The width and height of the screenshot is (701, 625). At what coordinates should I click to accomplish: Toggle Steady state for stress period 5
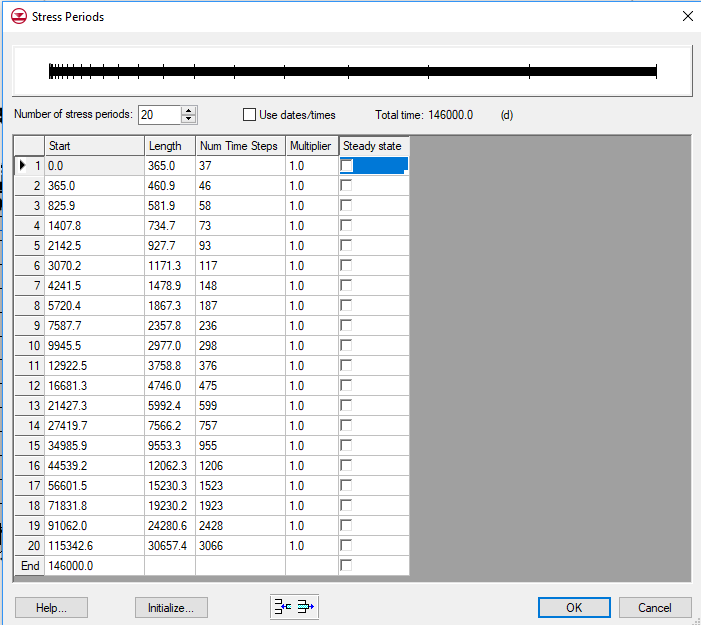click(346, 245)
